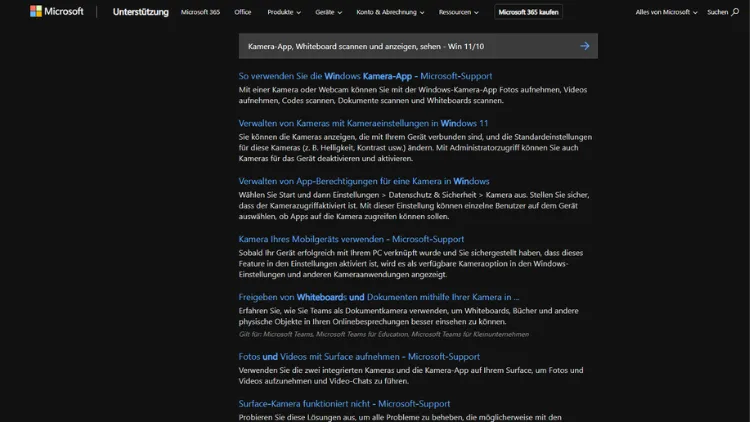Open Fotos und Videos mit Surface aufnehmen
This screenshot has height=422, width=750.
[359, 356]
